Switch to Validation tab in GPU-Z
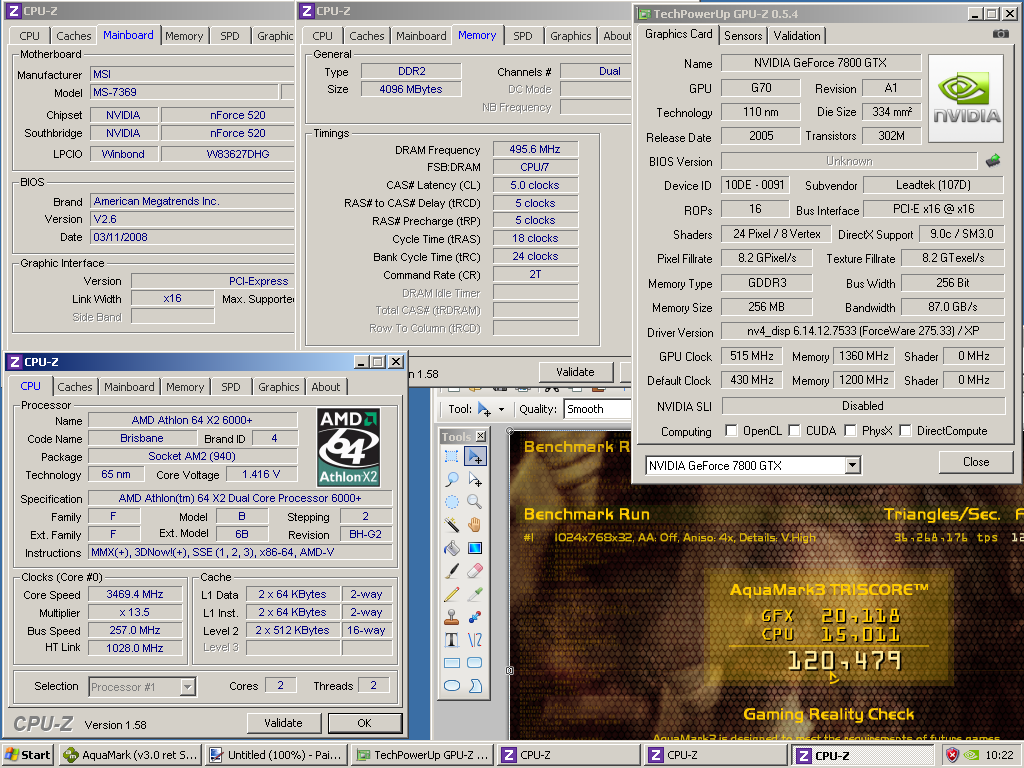The width and height of the screenshot is (1024, 768). 797,36
